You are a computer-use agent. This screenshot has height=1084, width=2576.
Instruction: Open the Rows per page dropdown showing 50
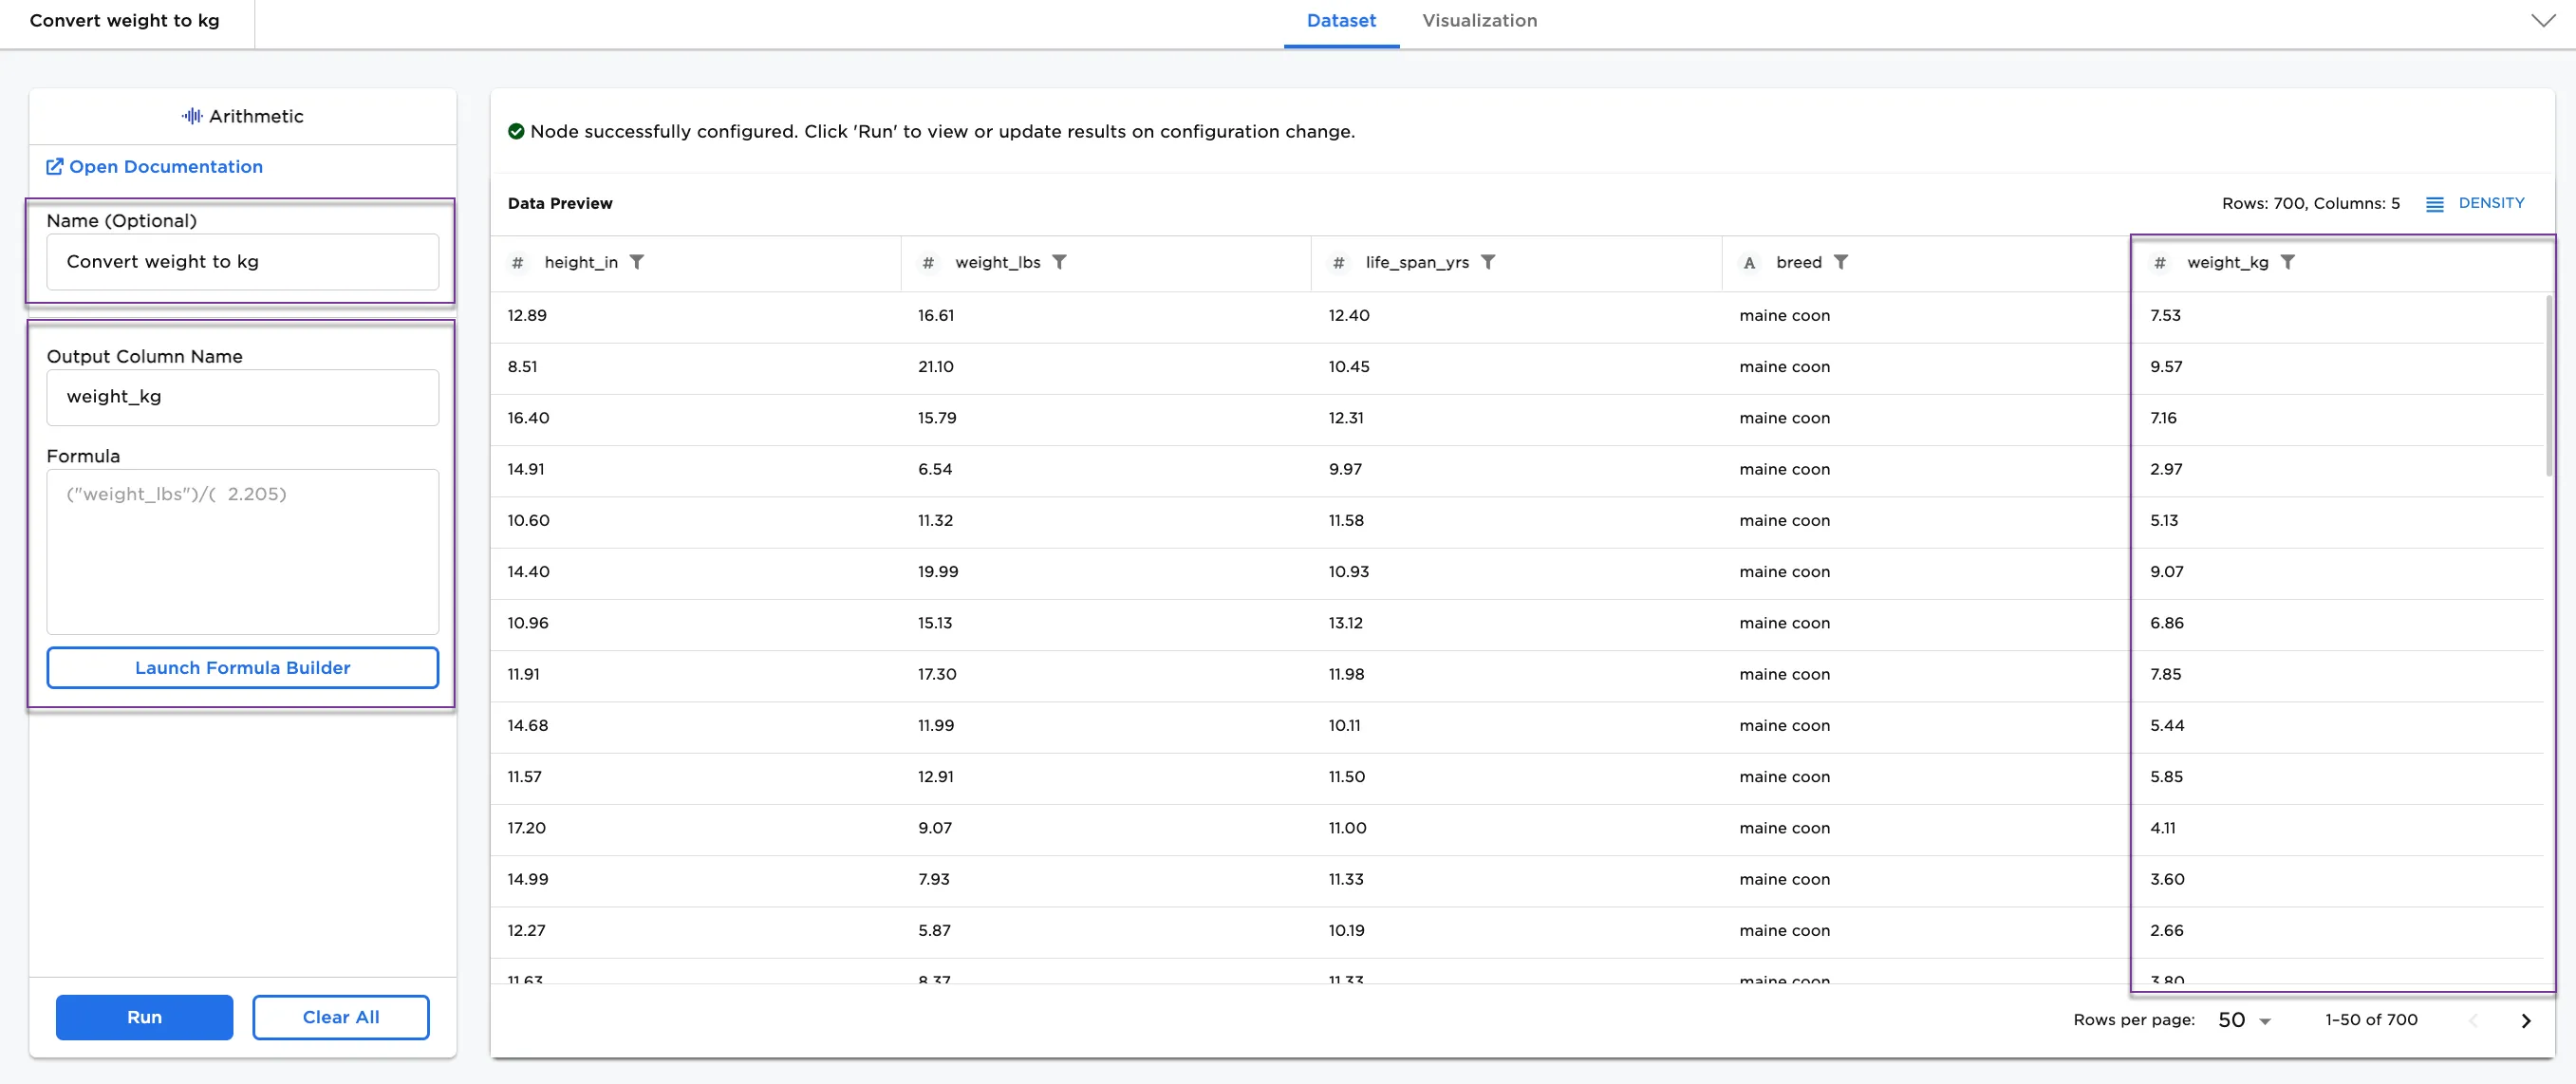[2244, 1020]
